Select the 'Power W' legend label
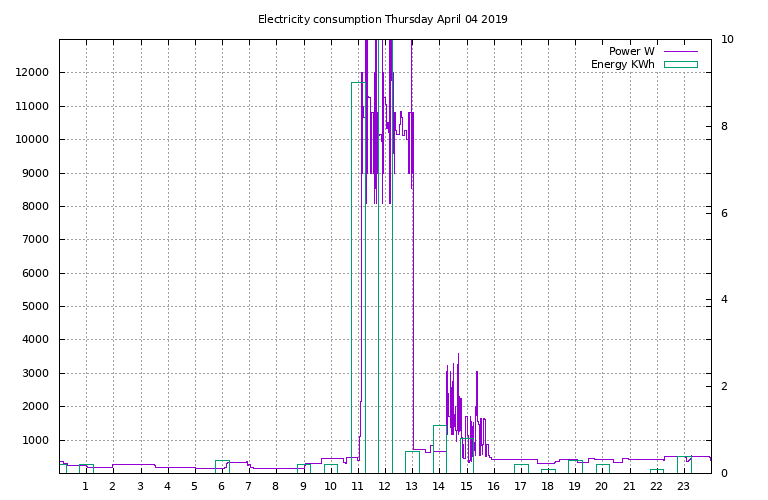Screen dimensions: 768x500 631,51
